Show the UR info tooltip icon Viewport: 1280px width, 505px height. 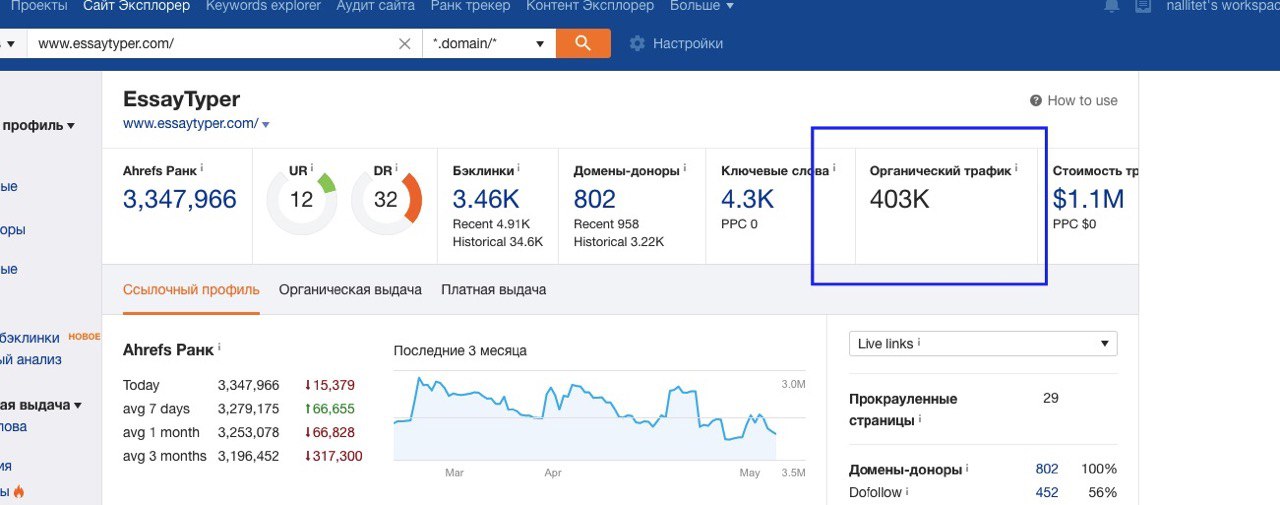[312, 168]
